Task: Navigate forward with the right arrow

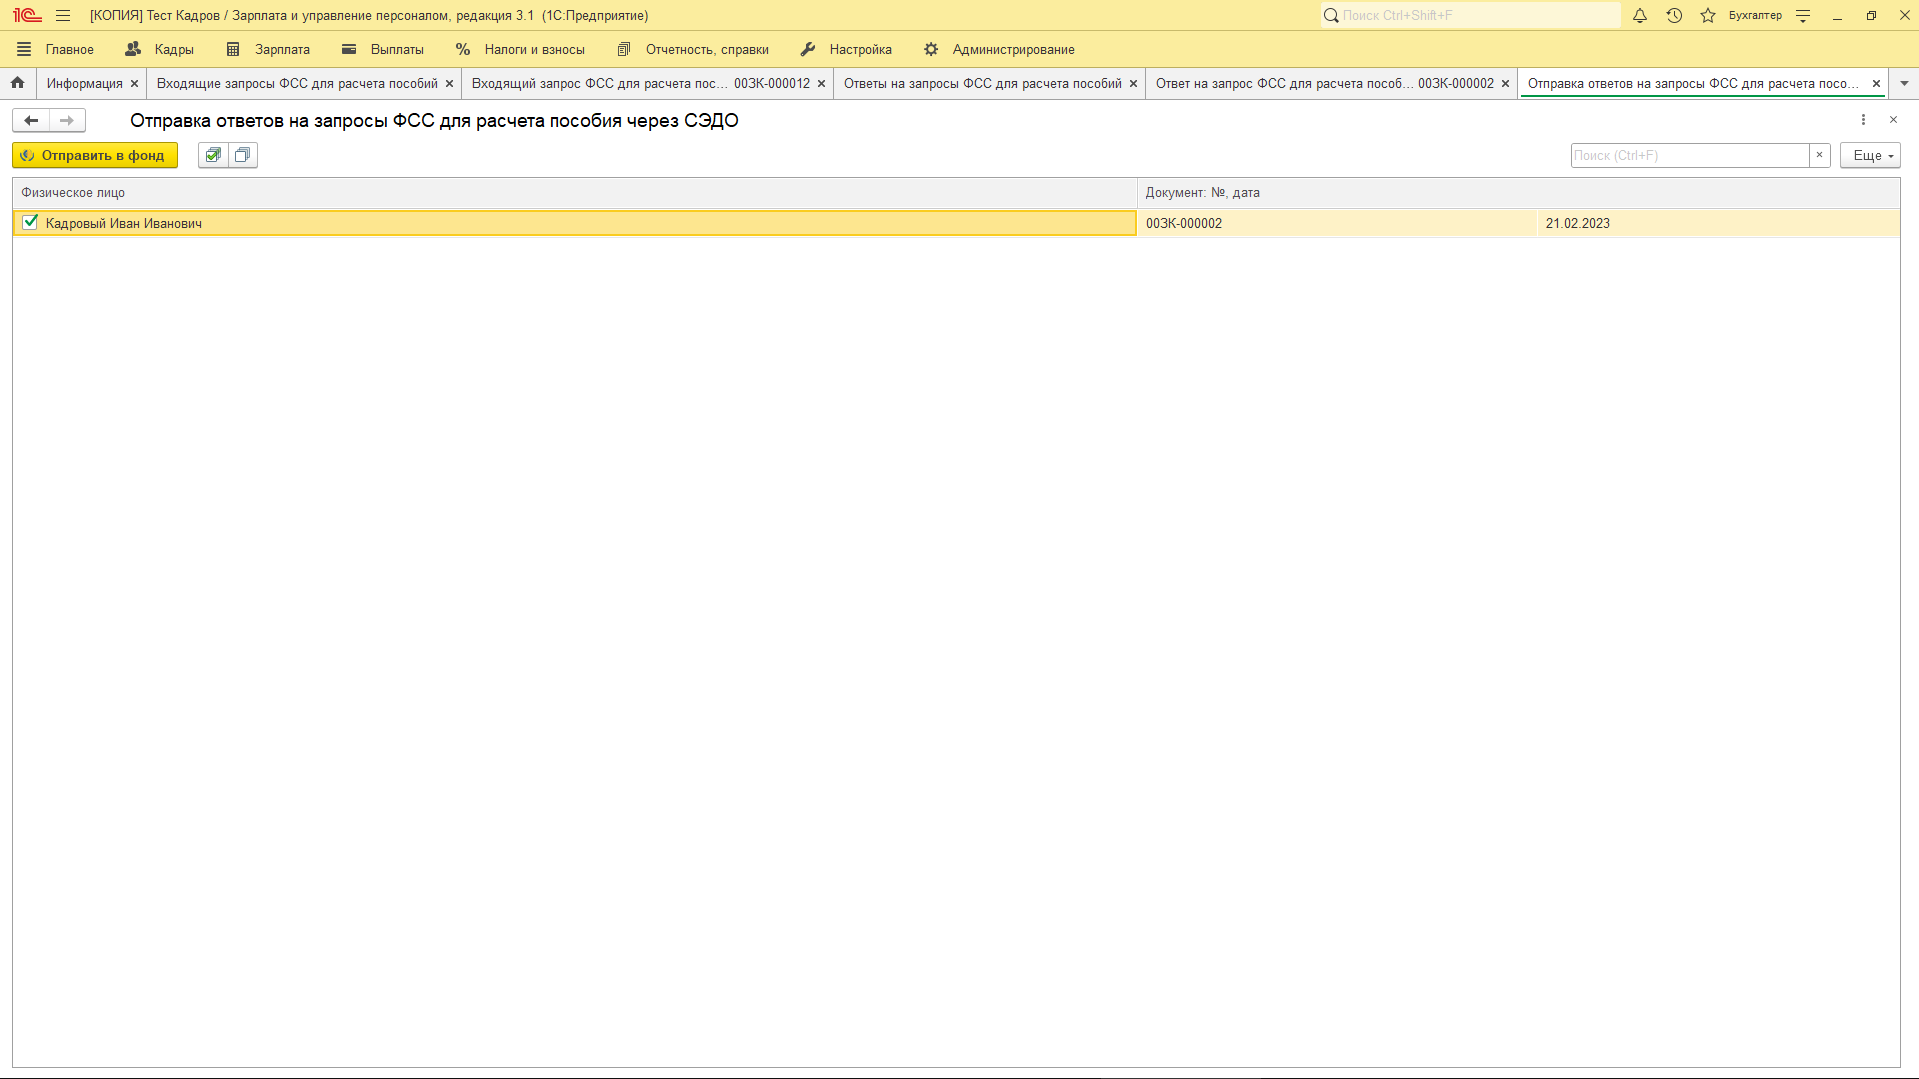Action: (x=67, y=120)
